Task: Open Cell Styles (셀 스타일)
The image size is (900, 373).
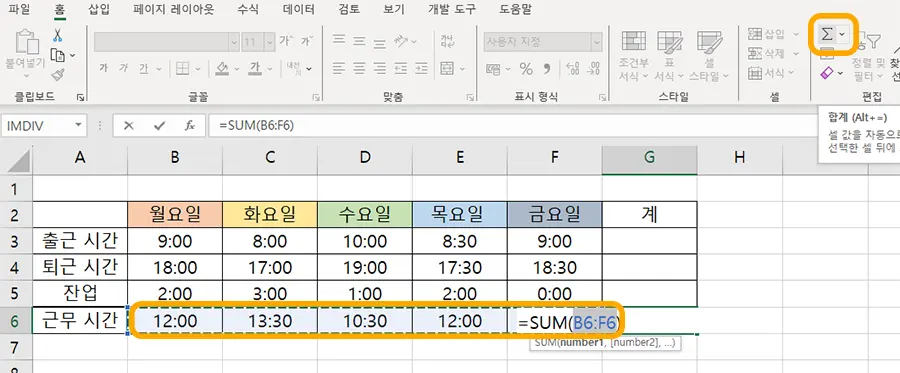Action: [709, 55]
